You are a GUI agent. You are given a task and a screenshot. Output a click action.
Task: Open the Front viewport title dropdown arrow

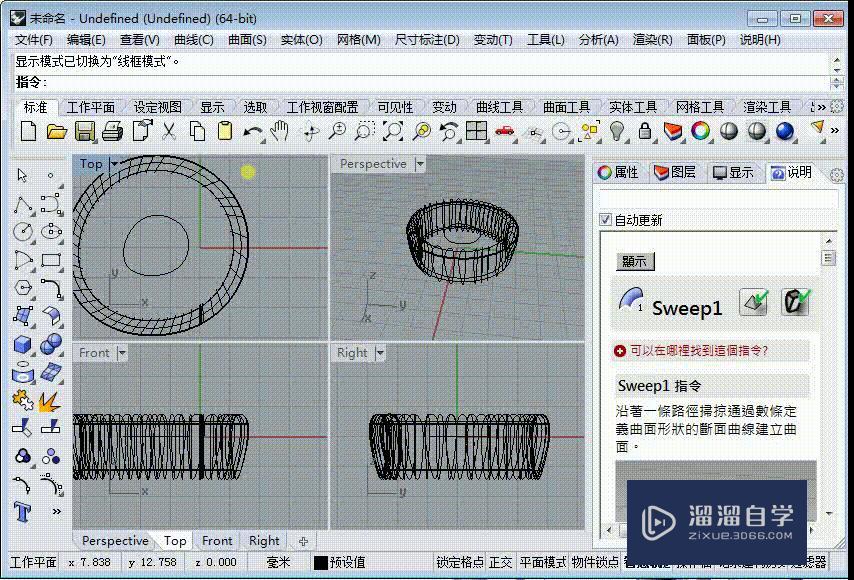[122, 353]
